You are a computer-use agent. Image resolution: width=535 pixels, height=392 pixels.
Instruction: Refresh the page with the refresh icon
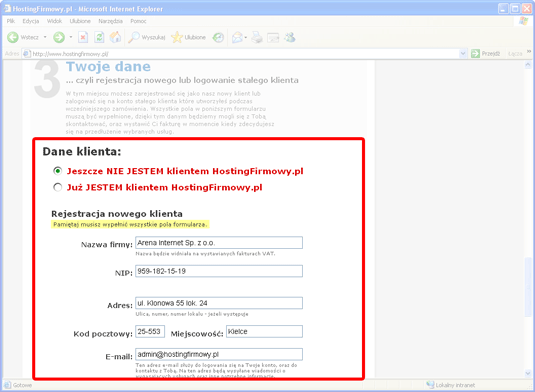tap(99, 37)
